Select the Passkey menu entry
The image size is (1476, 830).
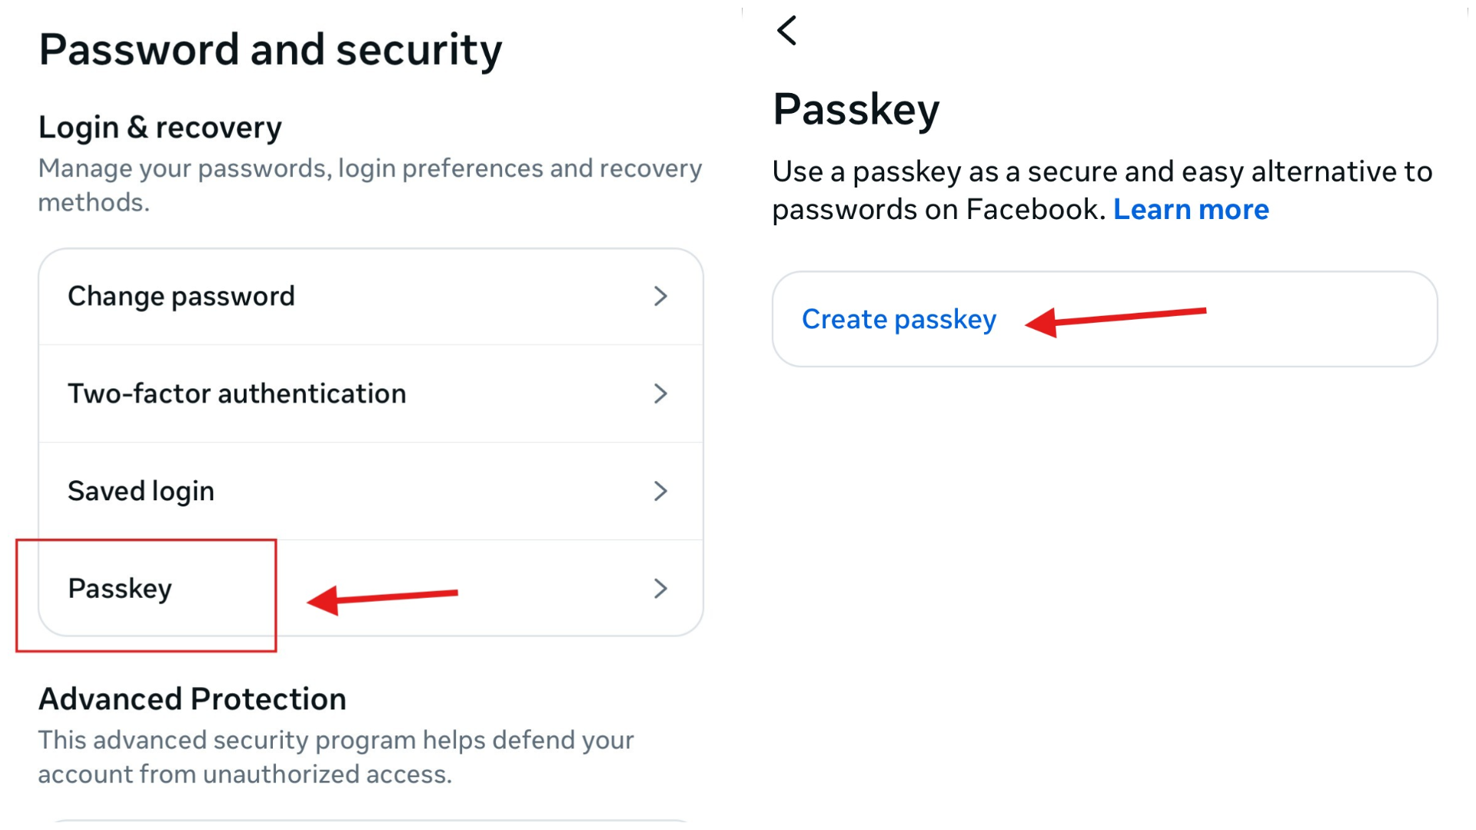pos(120,589)
